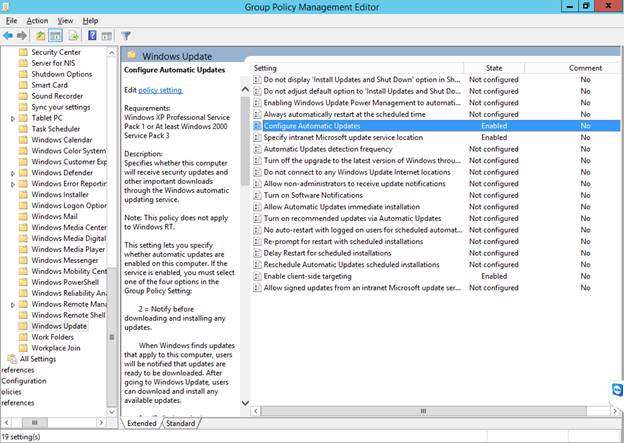This screenshot has height=443, width=624.
Task: Switch to the Extended tab
Action: 142,423
